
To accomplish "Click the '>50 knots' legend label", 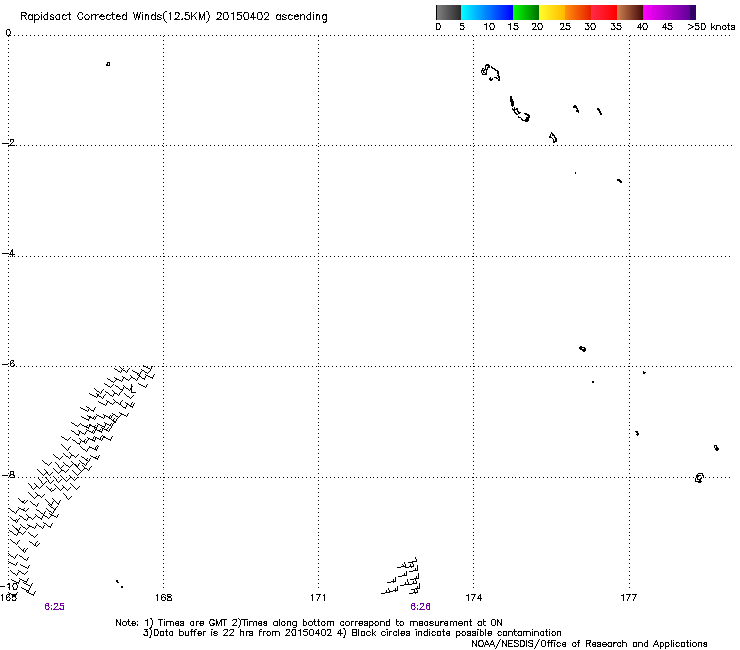I will pos(711,27).
